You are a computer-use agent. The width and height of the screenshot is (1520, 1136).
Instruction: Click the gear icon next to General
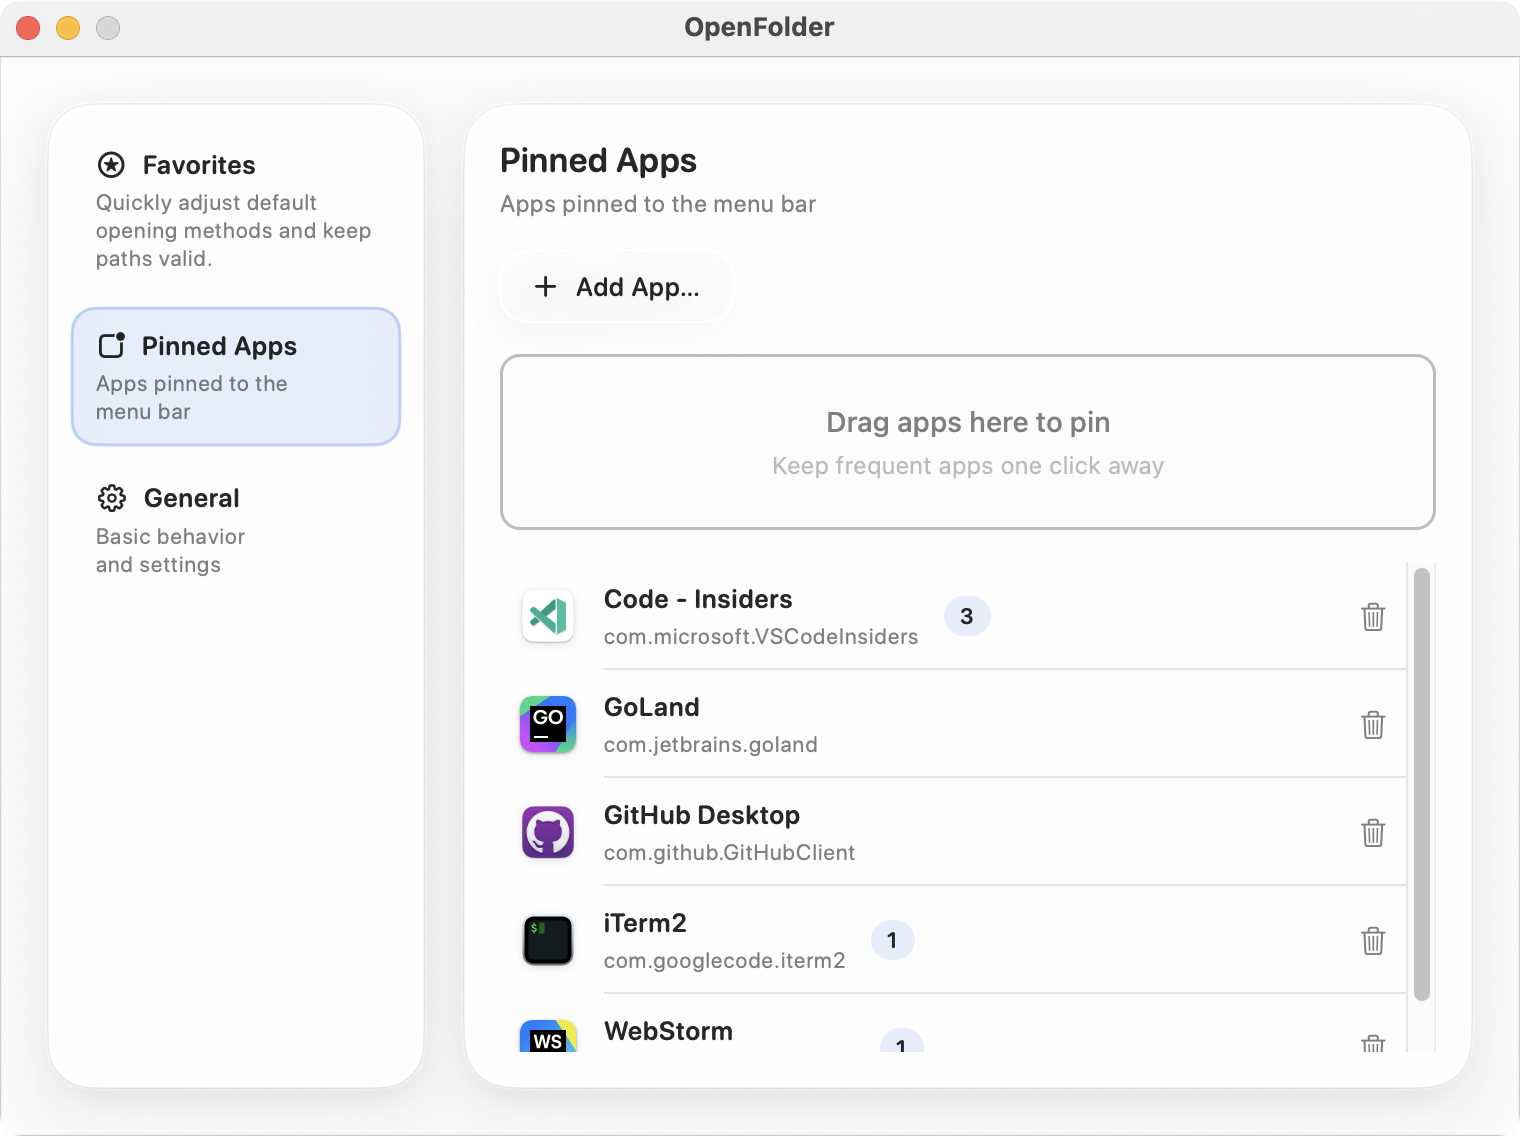pos(111,498)
